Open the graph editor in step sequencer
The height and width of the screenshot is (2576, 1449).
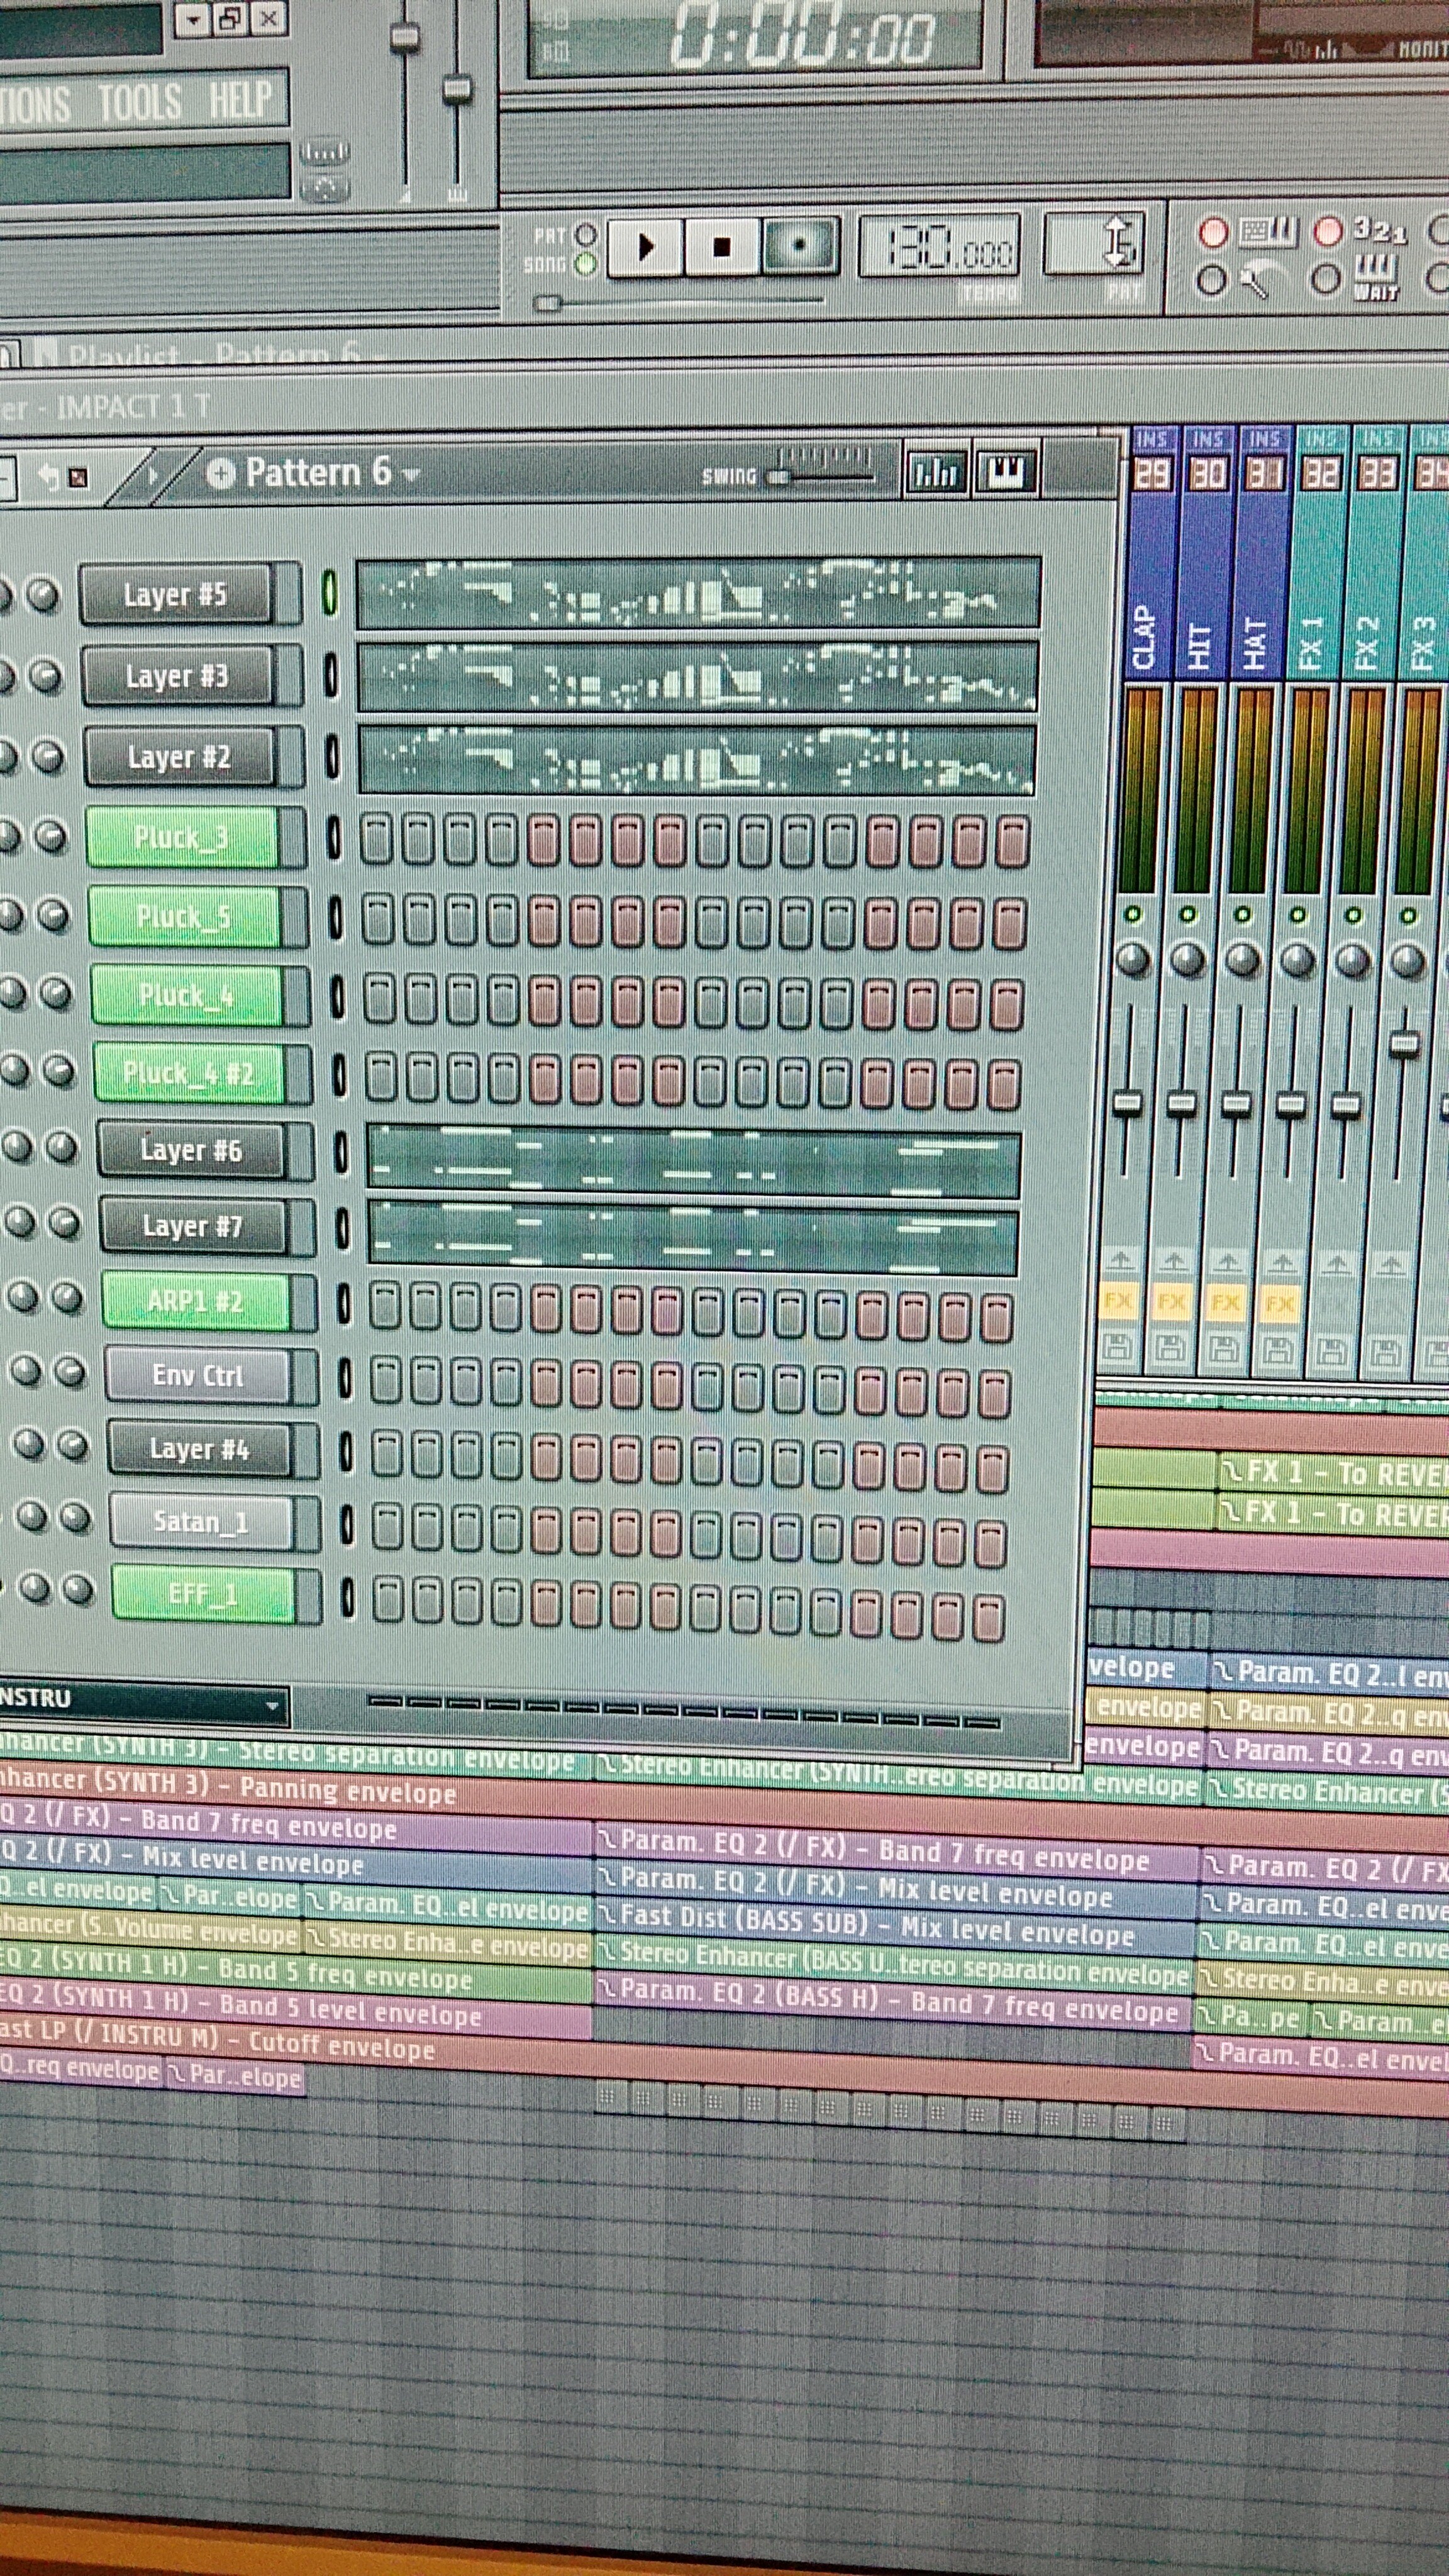pyautogui.click(x=936, y=472)
